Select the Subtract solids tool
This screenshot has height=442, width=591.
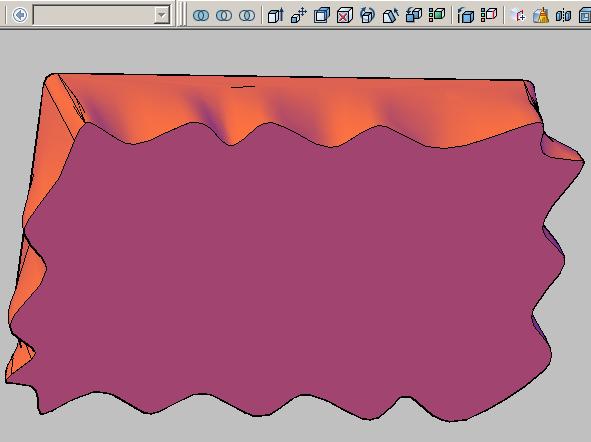224,15
